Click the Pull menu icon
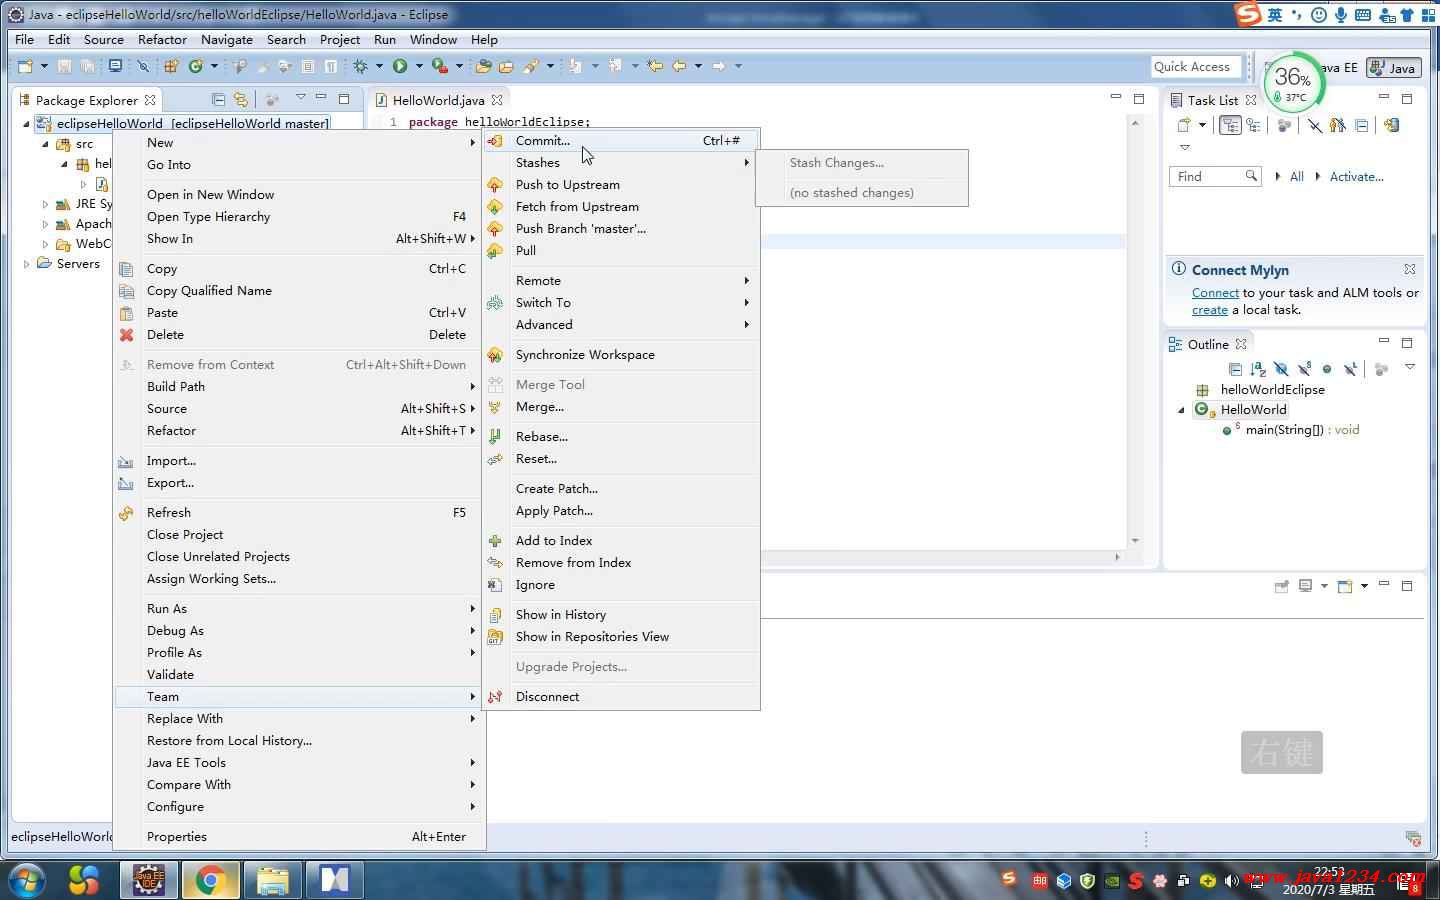This screenshot has height=900, width=1440. pos(495,251)
